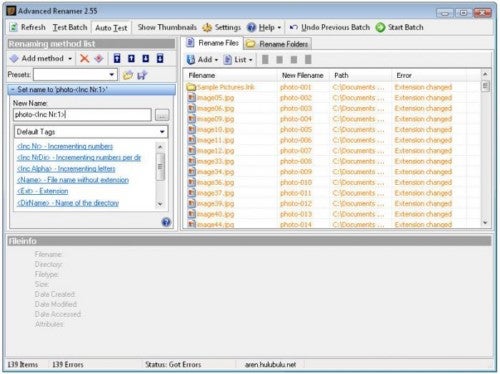500x374 pixels.
Task: Insert the Inc Alpha incrementing letters tag
Action: pos(66,169)
